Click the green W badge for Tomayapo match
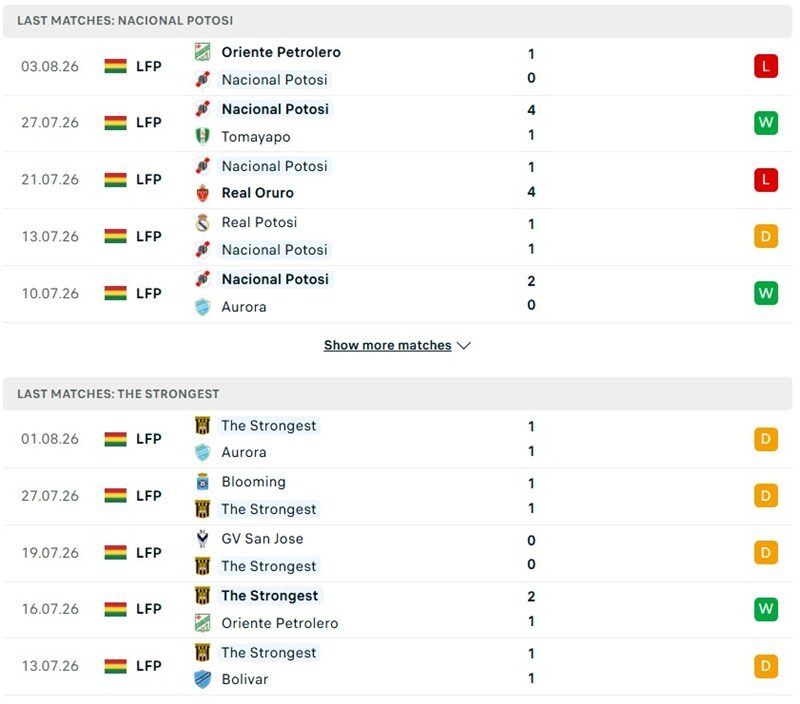Image resolution: width=800 pixels, height=704 pixels. click(x=766, y=122)
